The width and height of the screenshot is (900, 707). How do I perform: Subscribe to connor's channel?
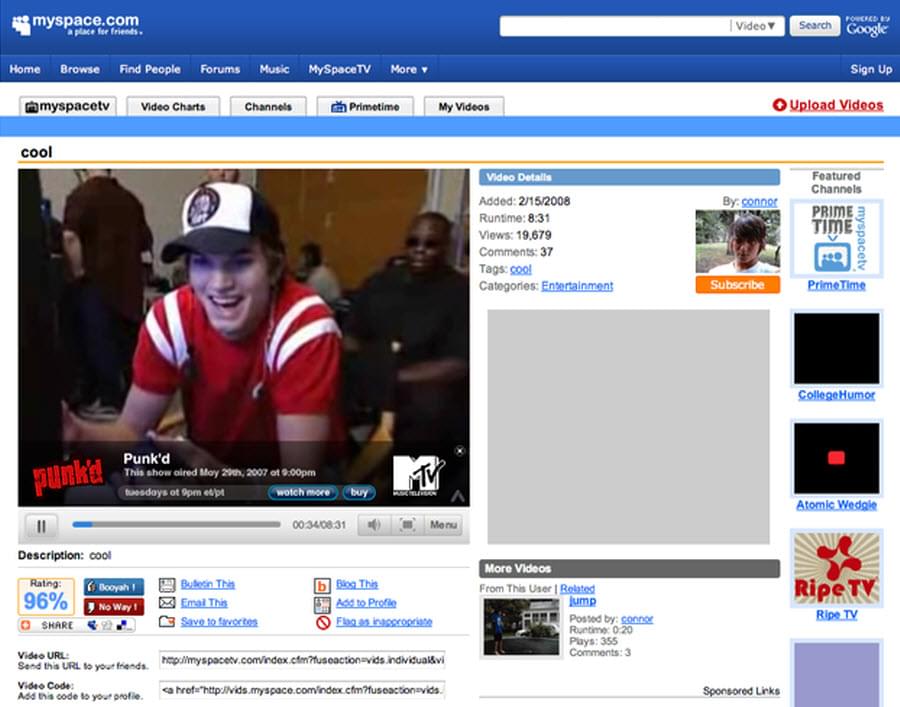tap(737, 285)
